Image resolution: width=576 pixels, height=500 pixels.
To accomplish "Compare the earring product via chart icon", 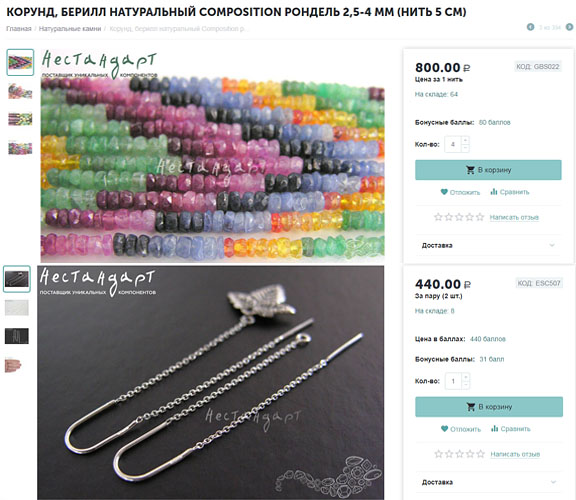I will (494, 429).
